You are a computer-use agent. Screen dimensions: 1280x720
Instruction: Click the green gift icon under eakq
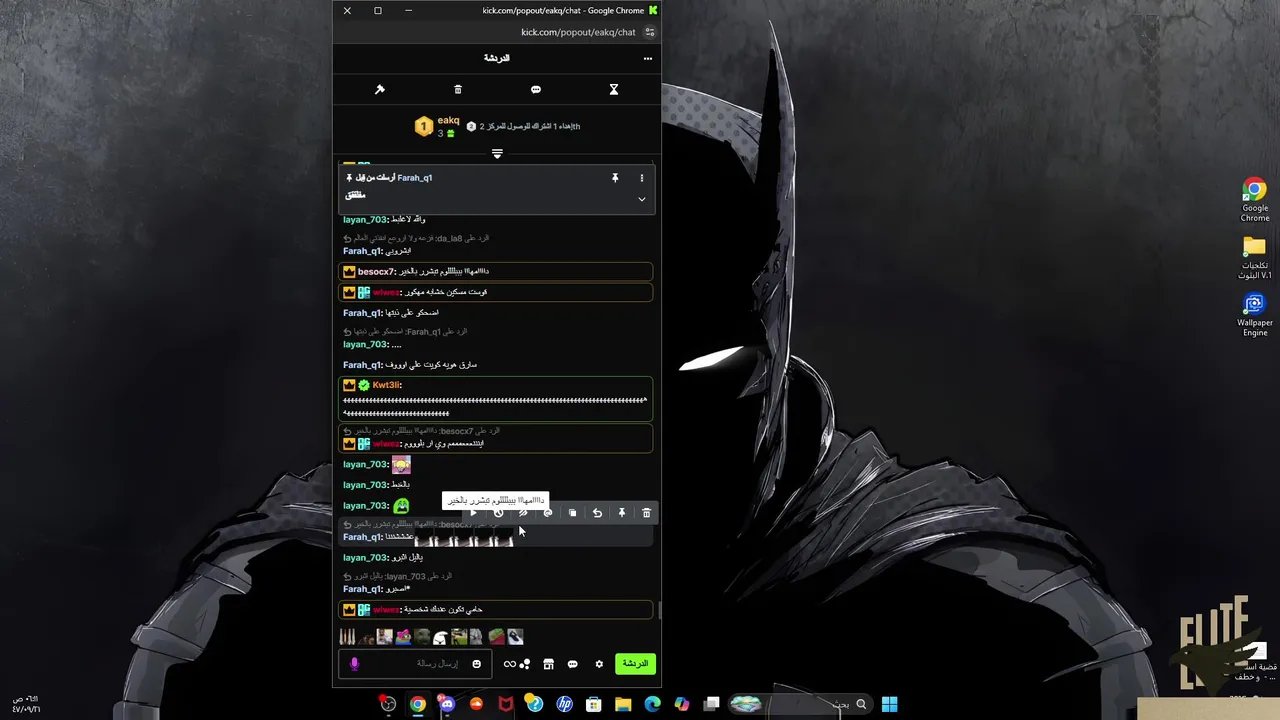(x=451, y=133)
